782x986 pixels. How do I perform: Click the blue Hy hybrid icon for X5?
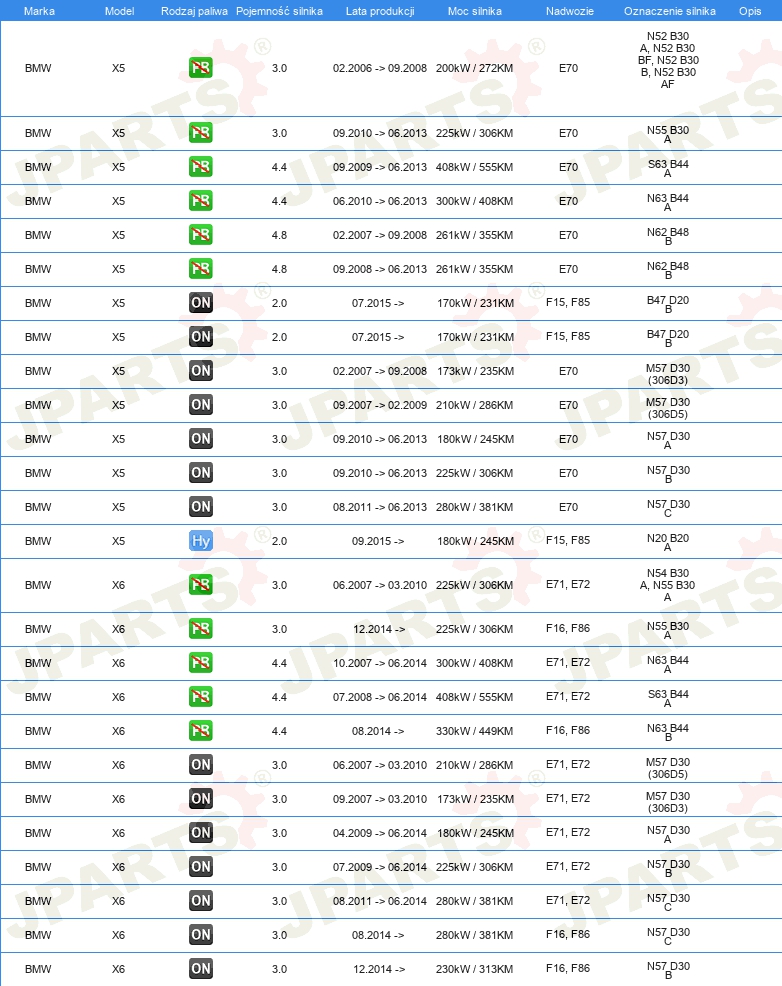coord(201,540)
